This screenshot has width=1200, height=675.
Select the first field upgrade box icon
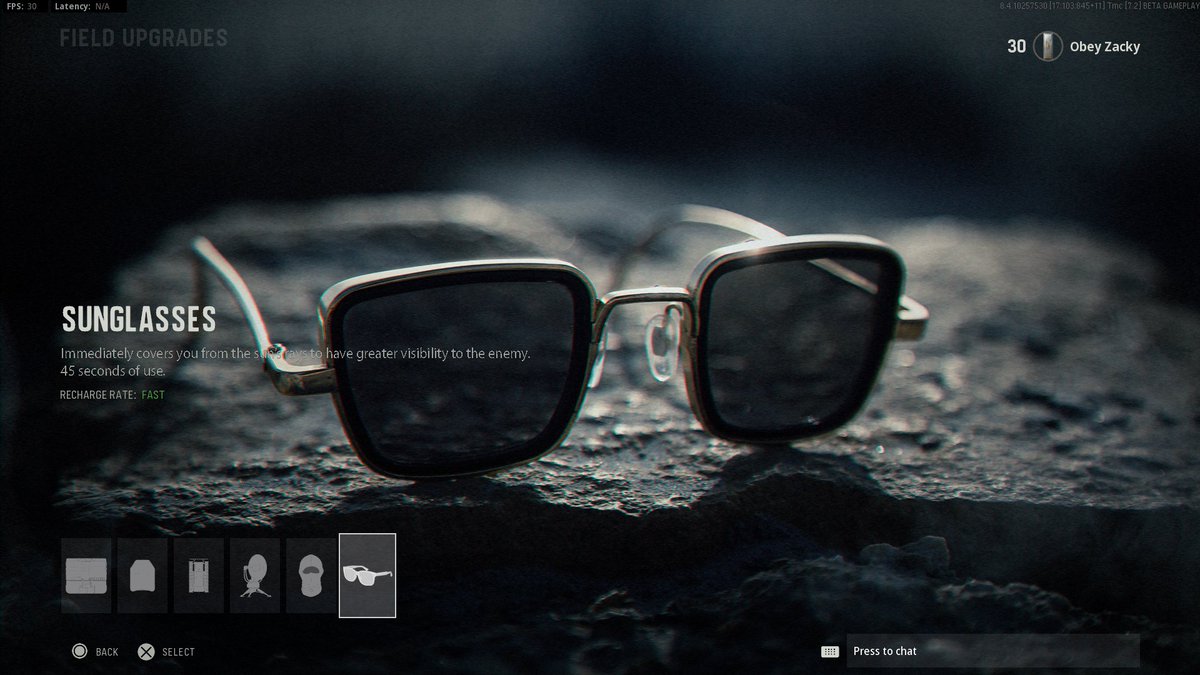[86, 575]
